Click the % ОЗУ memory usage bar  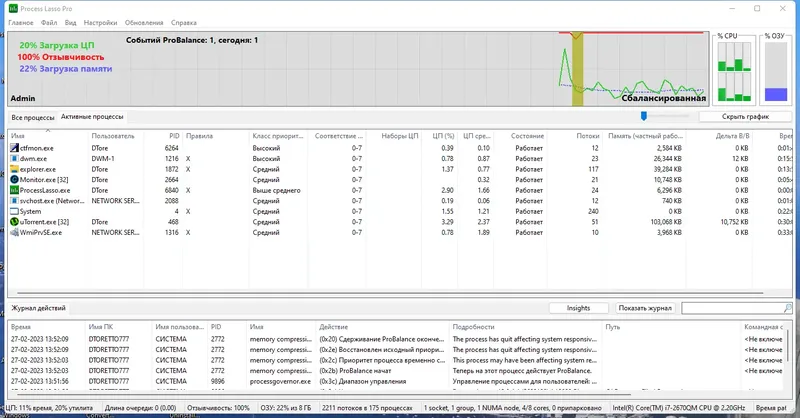[x=776, y=72]
